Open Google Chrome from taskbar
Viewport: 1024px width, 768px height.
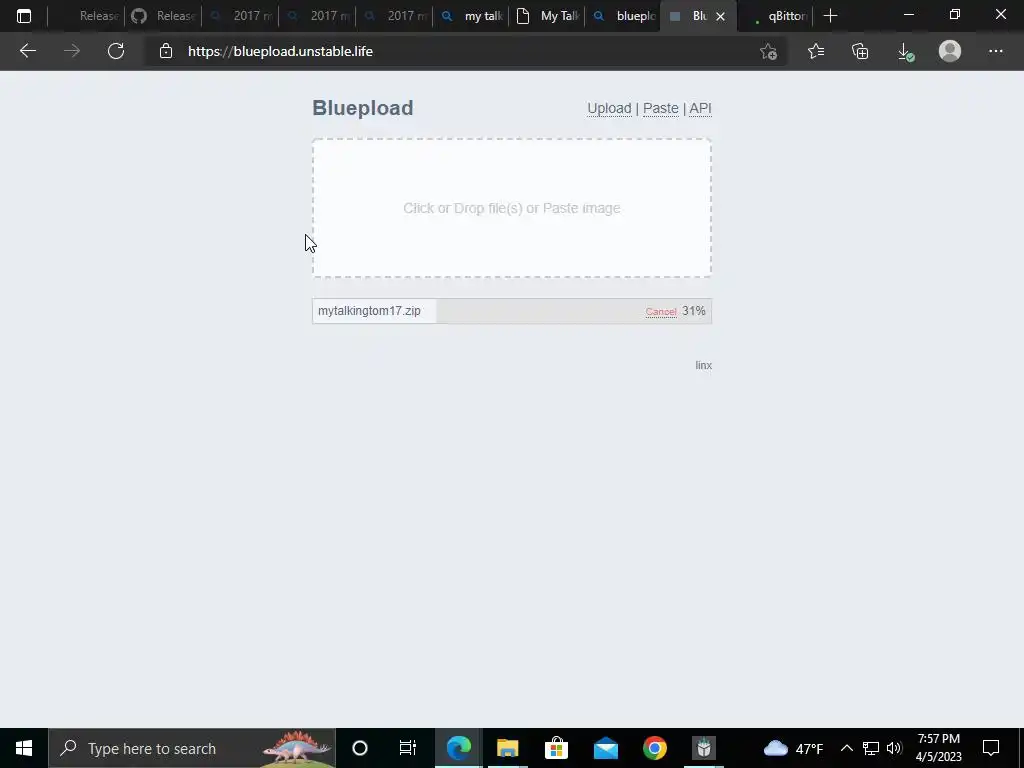[x=654, y=748]
